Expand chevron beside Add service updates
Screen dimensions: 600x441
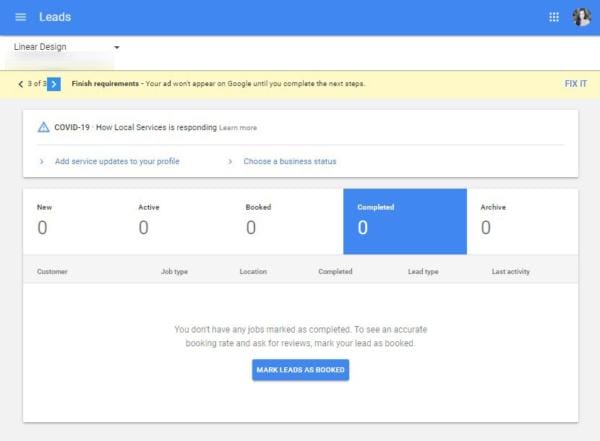coord(42,162)
